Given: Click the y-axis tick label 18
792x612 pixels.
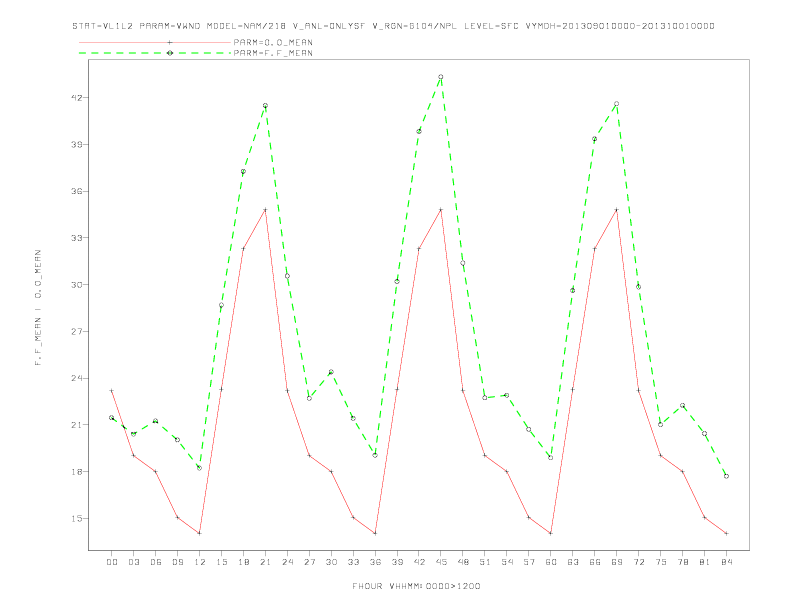Looking at the screenshot, I should [x=77, y=472].
